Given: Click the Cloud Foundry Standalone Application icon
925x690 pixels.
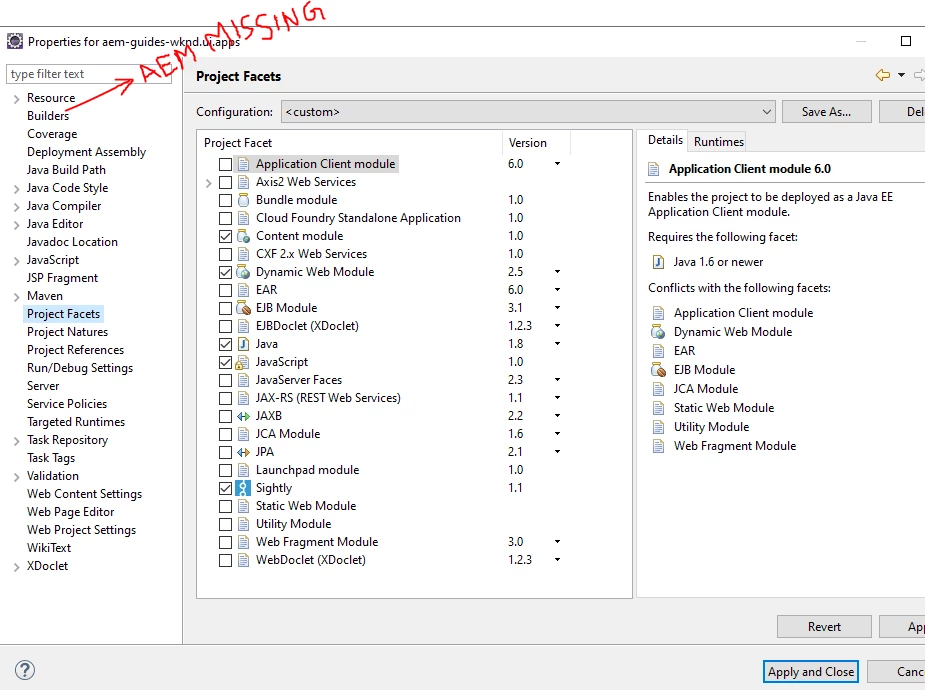Looking at the screenshot, I should 243,218.
